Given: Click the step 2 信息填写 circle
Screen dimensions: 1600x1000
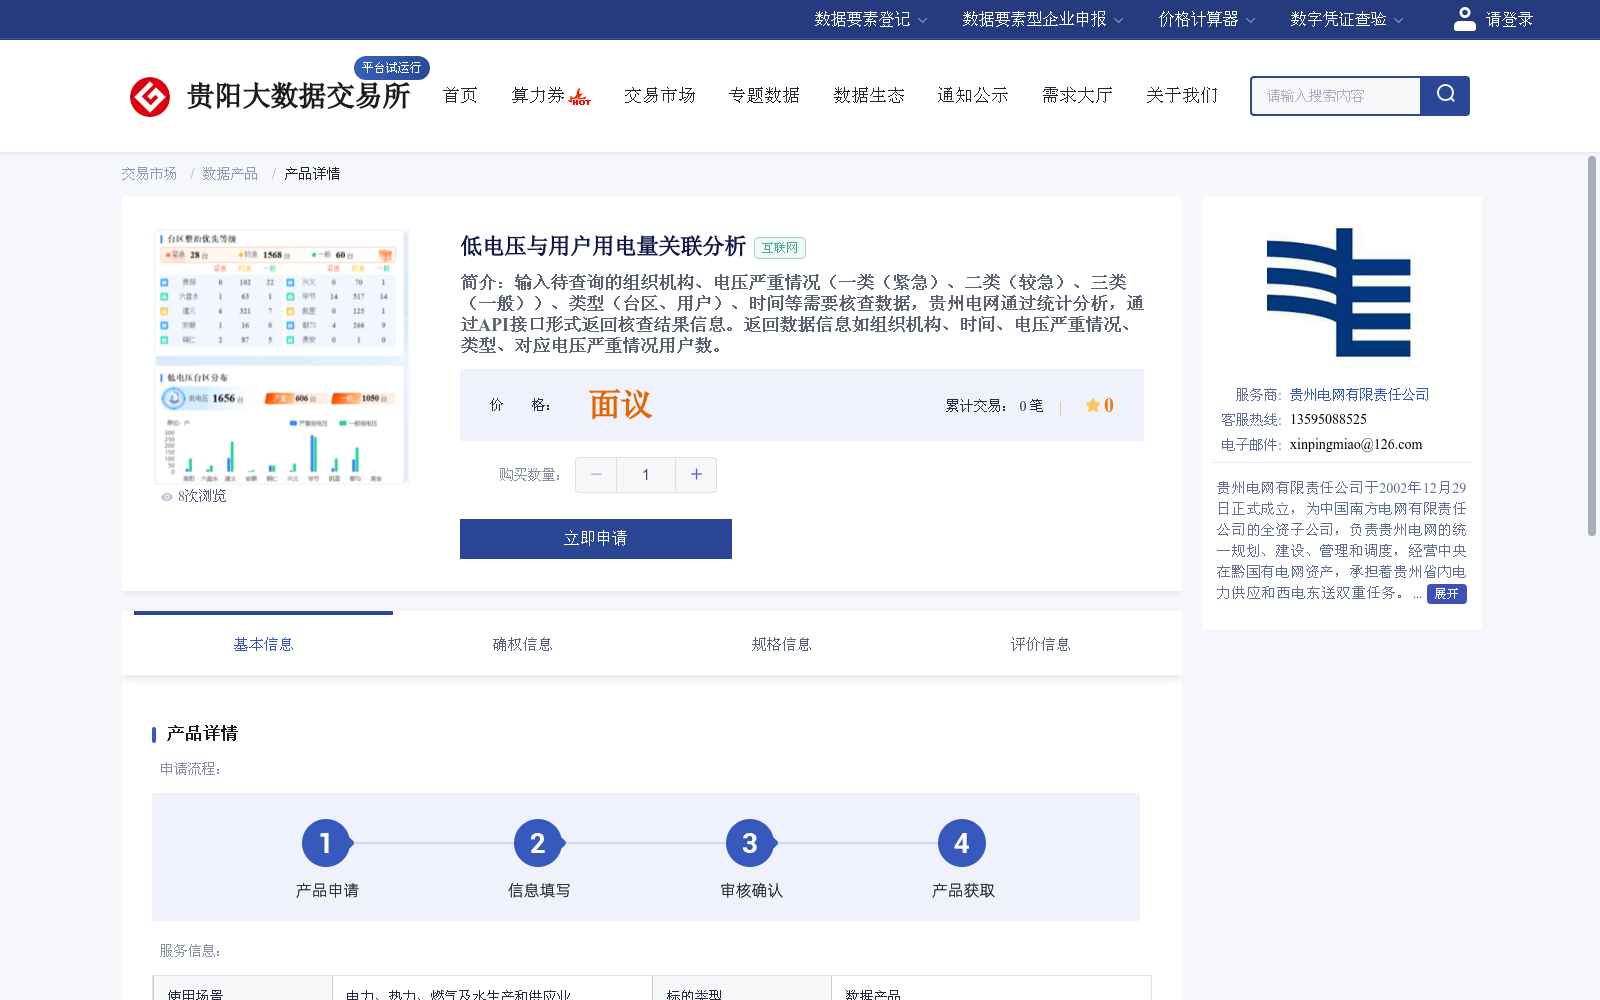Looking at the screenshot, I should pyautogui.click(x=538, y=843).
